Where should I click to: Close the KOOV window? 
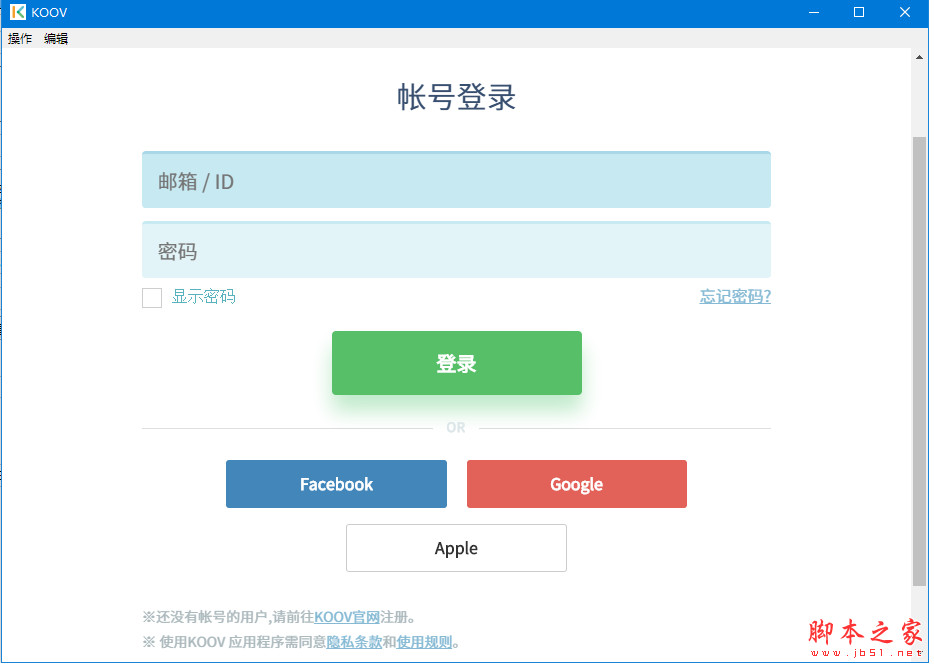coord(905,13)
